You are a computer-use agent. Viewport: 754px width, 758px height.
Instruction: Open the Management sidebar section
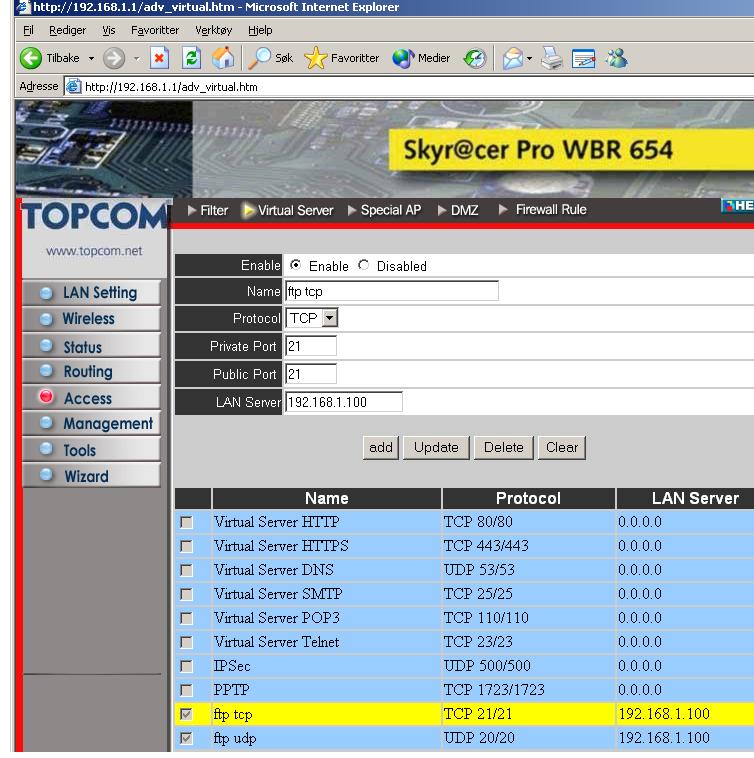coord(91,423)
